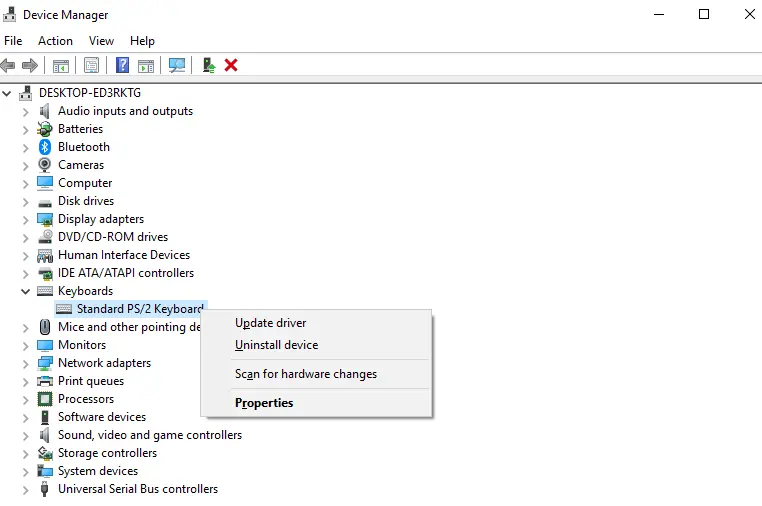Viewport: 762px width, 506px height.
Task: Expand Audio inputs and outputs chevron
Action: coord(25,112)
